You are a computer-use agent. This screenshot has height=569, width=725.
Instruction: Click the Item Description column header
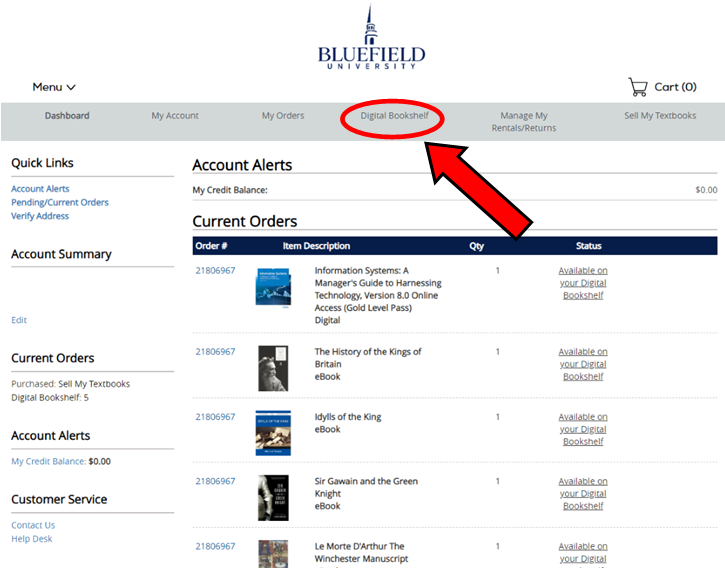tap(316, 246)
